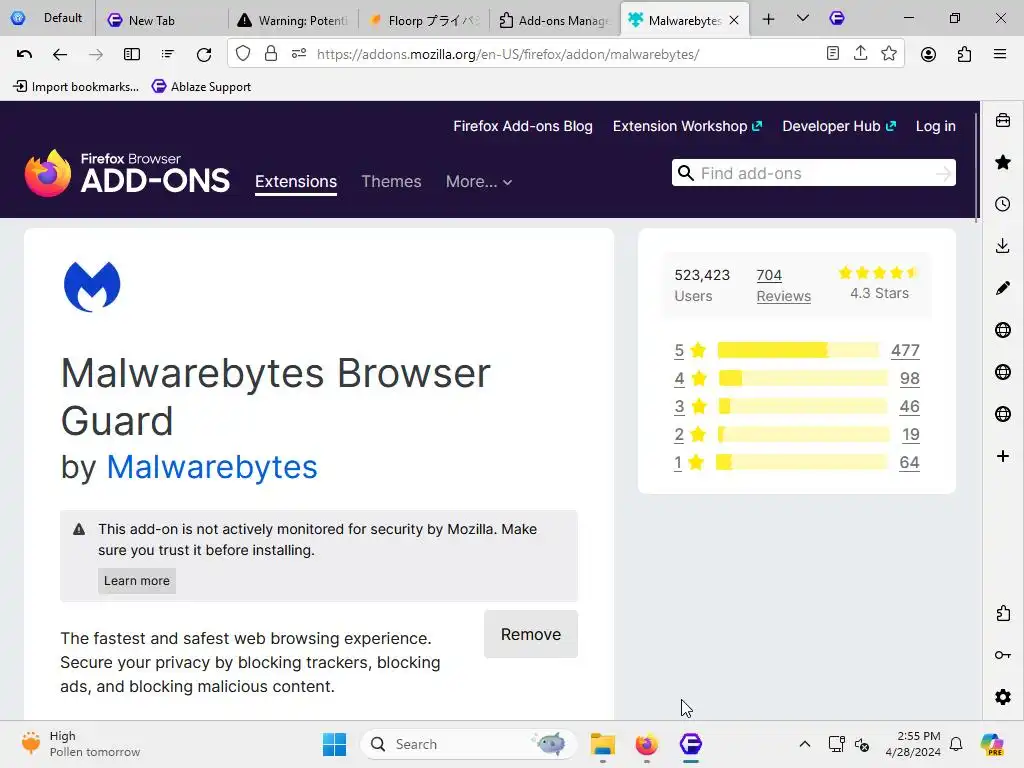Open site permissions icon in address bar

[x=299, y=54]
